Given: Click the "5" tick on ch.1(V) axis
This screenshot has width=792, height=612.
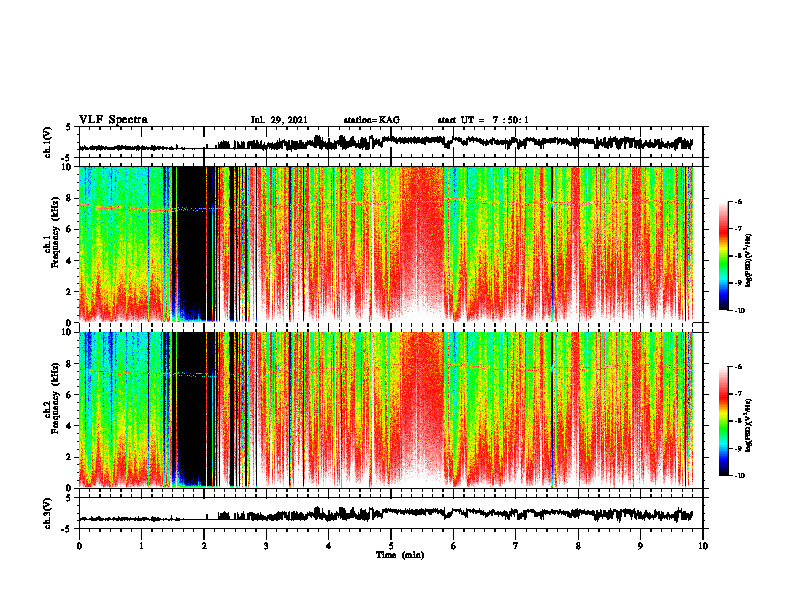Looking at the screenshot, I should (68, 127).
